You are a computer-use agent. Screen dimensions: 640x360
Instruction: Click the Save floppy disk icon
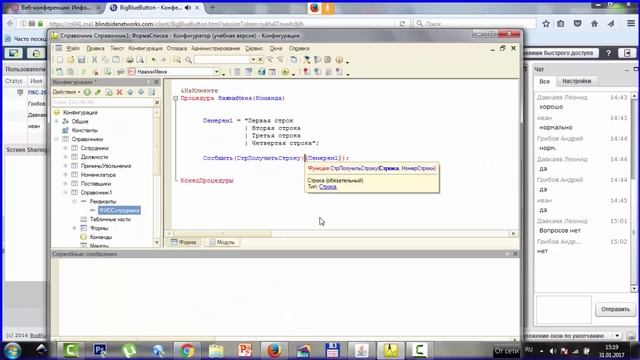pos(81,60)
